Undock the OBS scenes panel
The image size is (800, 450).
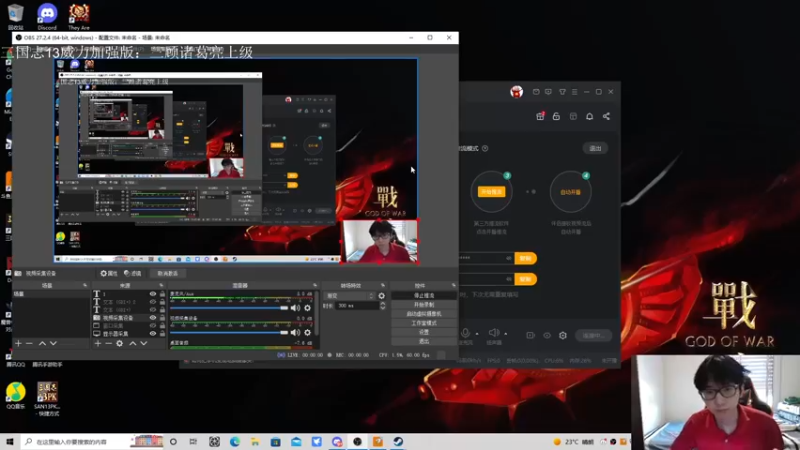pos(85,285)
